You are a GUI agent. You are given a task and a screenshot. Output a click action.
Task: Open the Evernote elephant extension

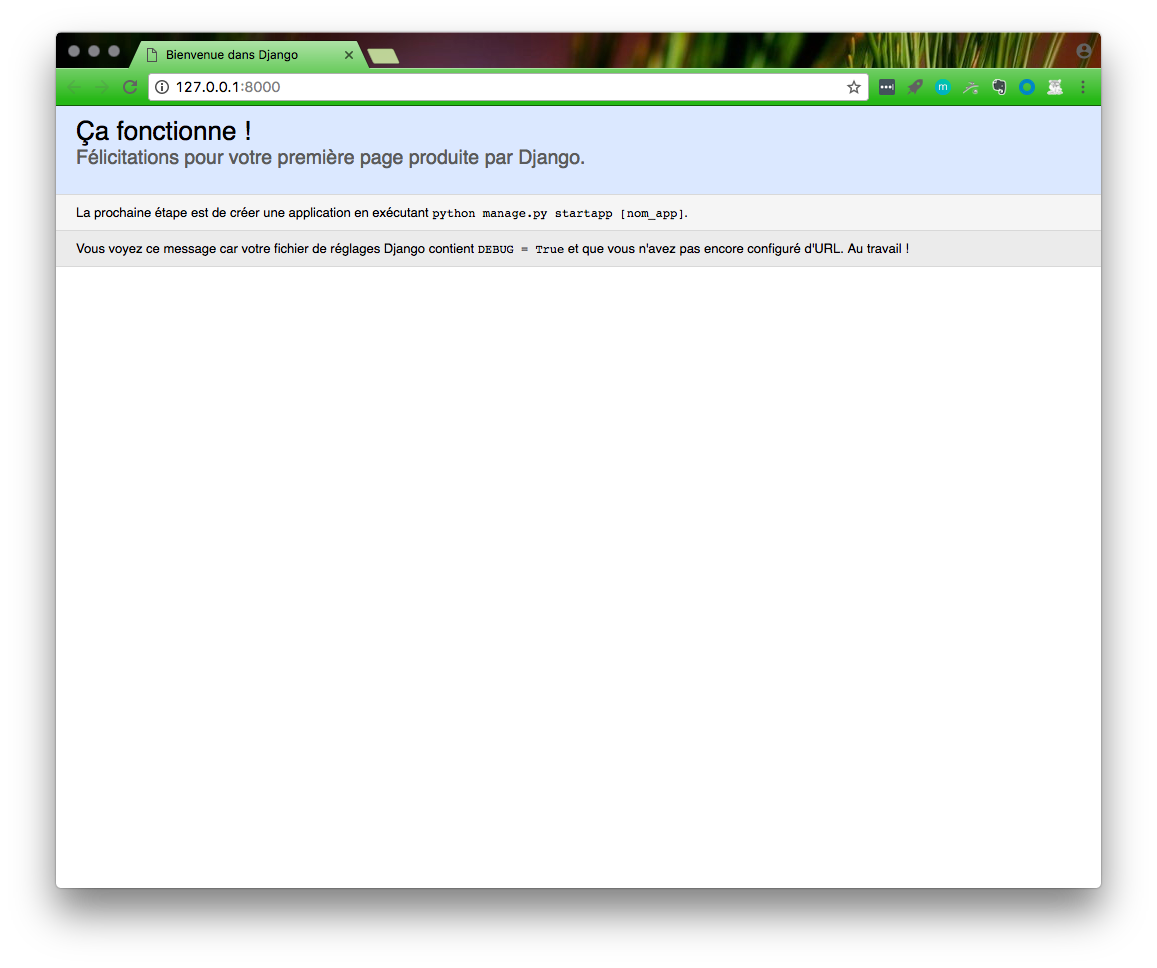coord(998,87)
